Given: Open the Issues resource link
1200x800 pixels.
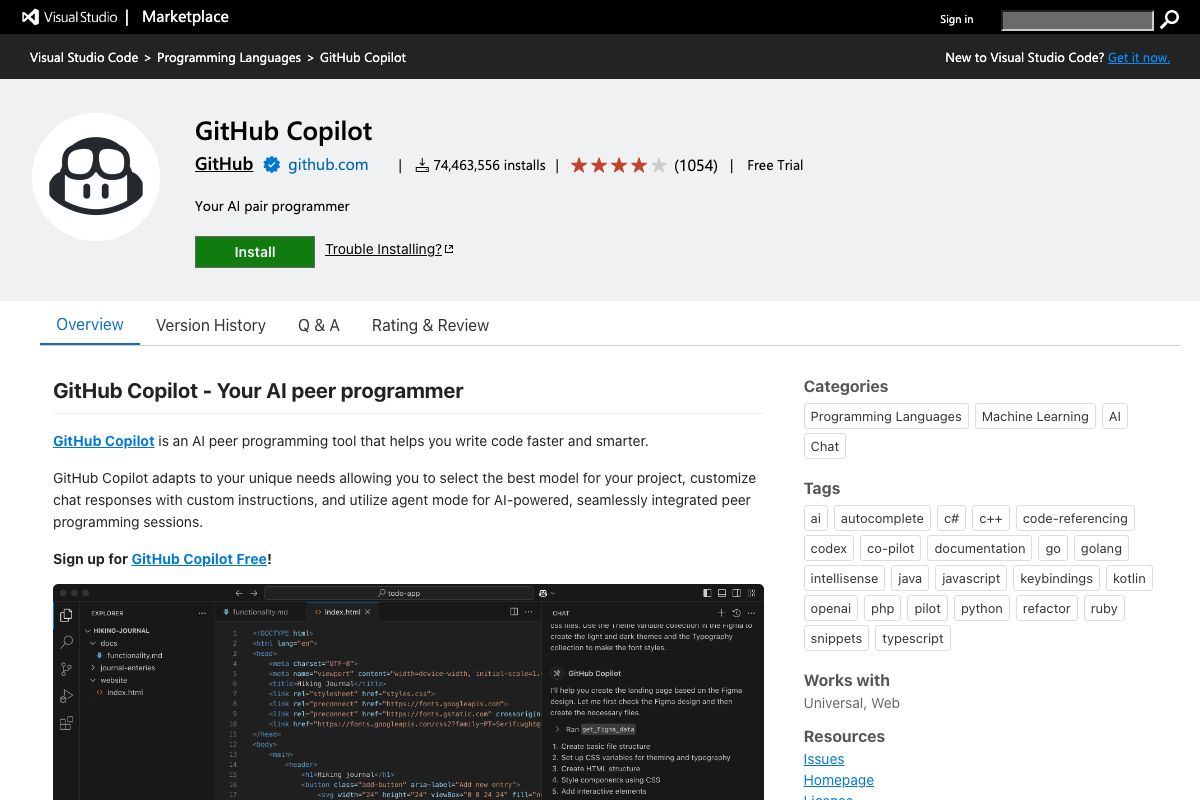Looking at the screenshot, I should point(824,759).
